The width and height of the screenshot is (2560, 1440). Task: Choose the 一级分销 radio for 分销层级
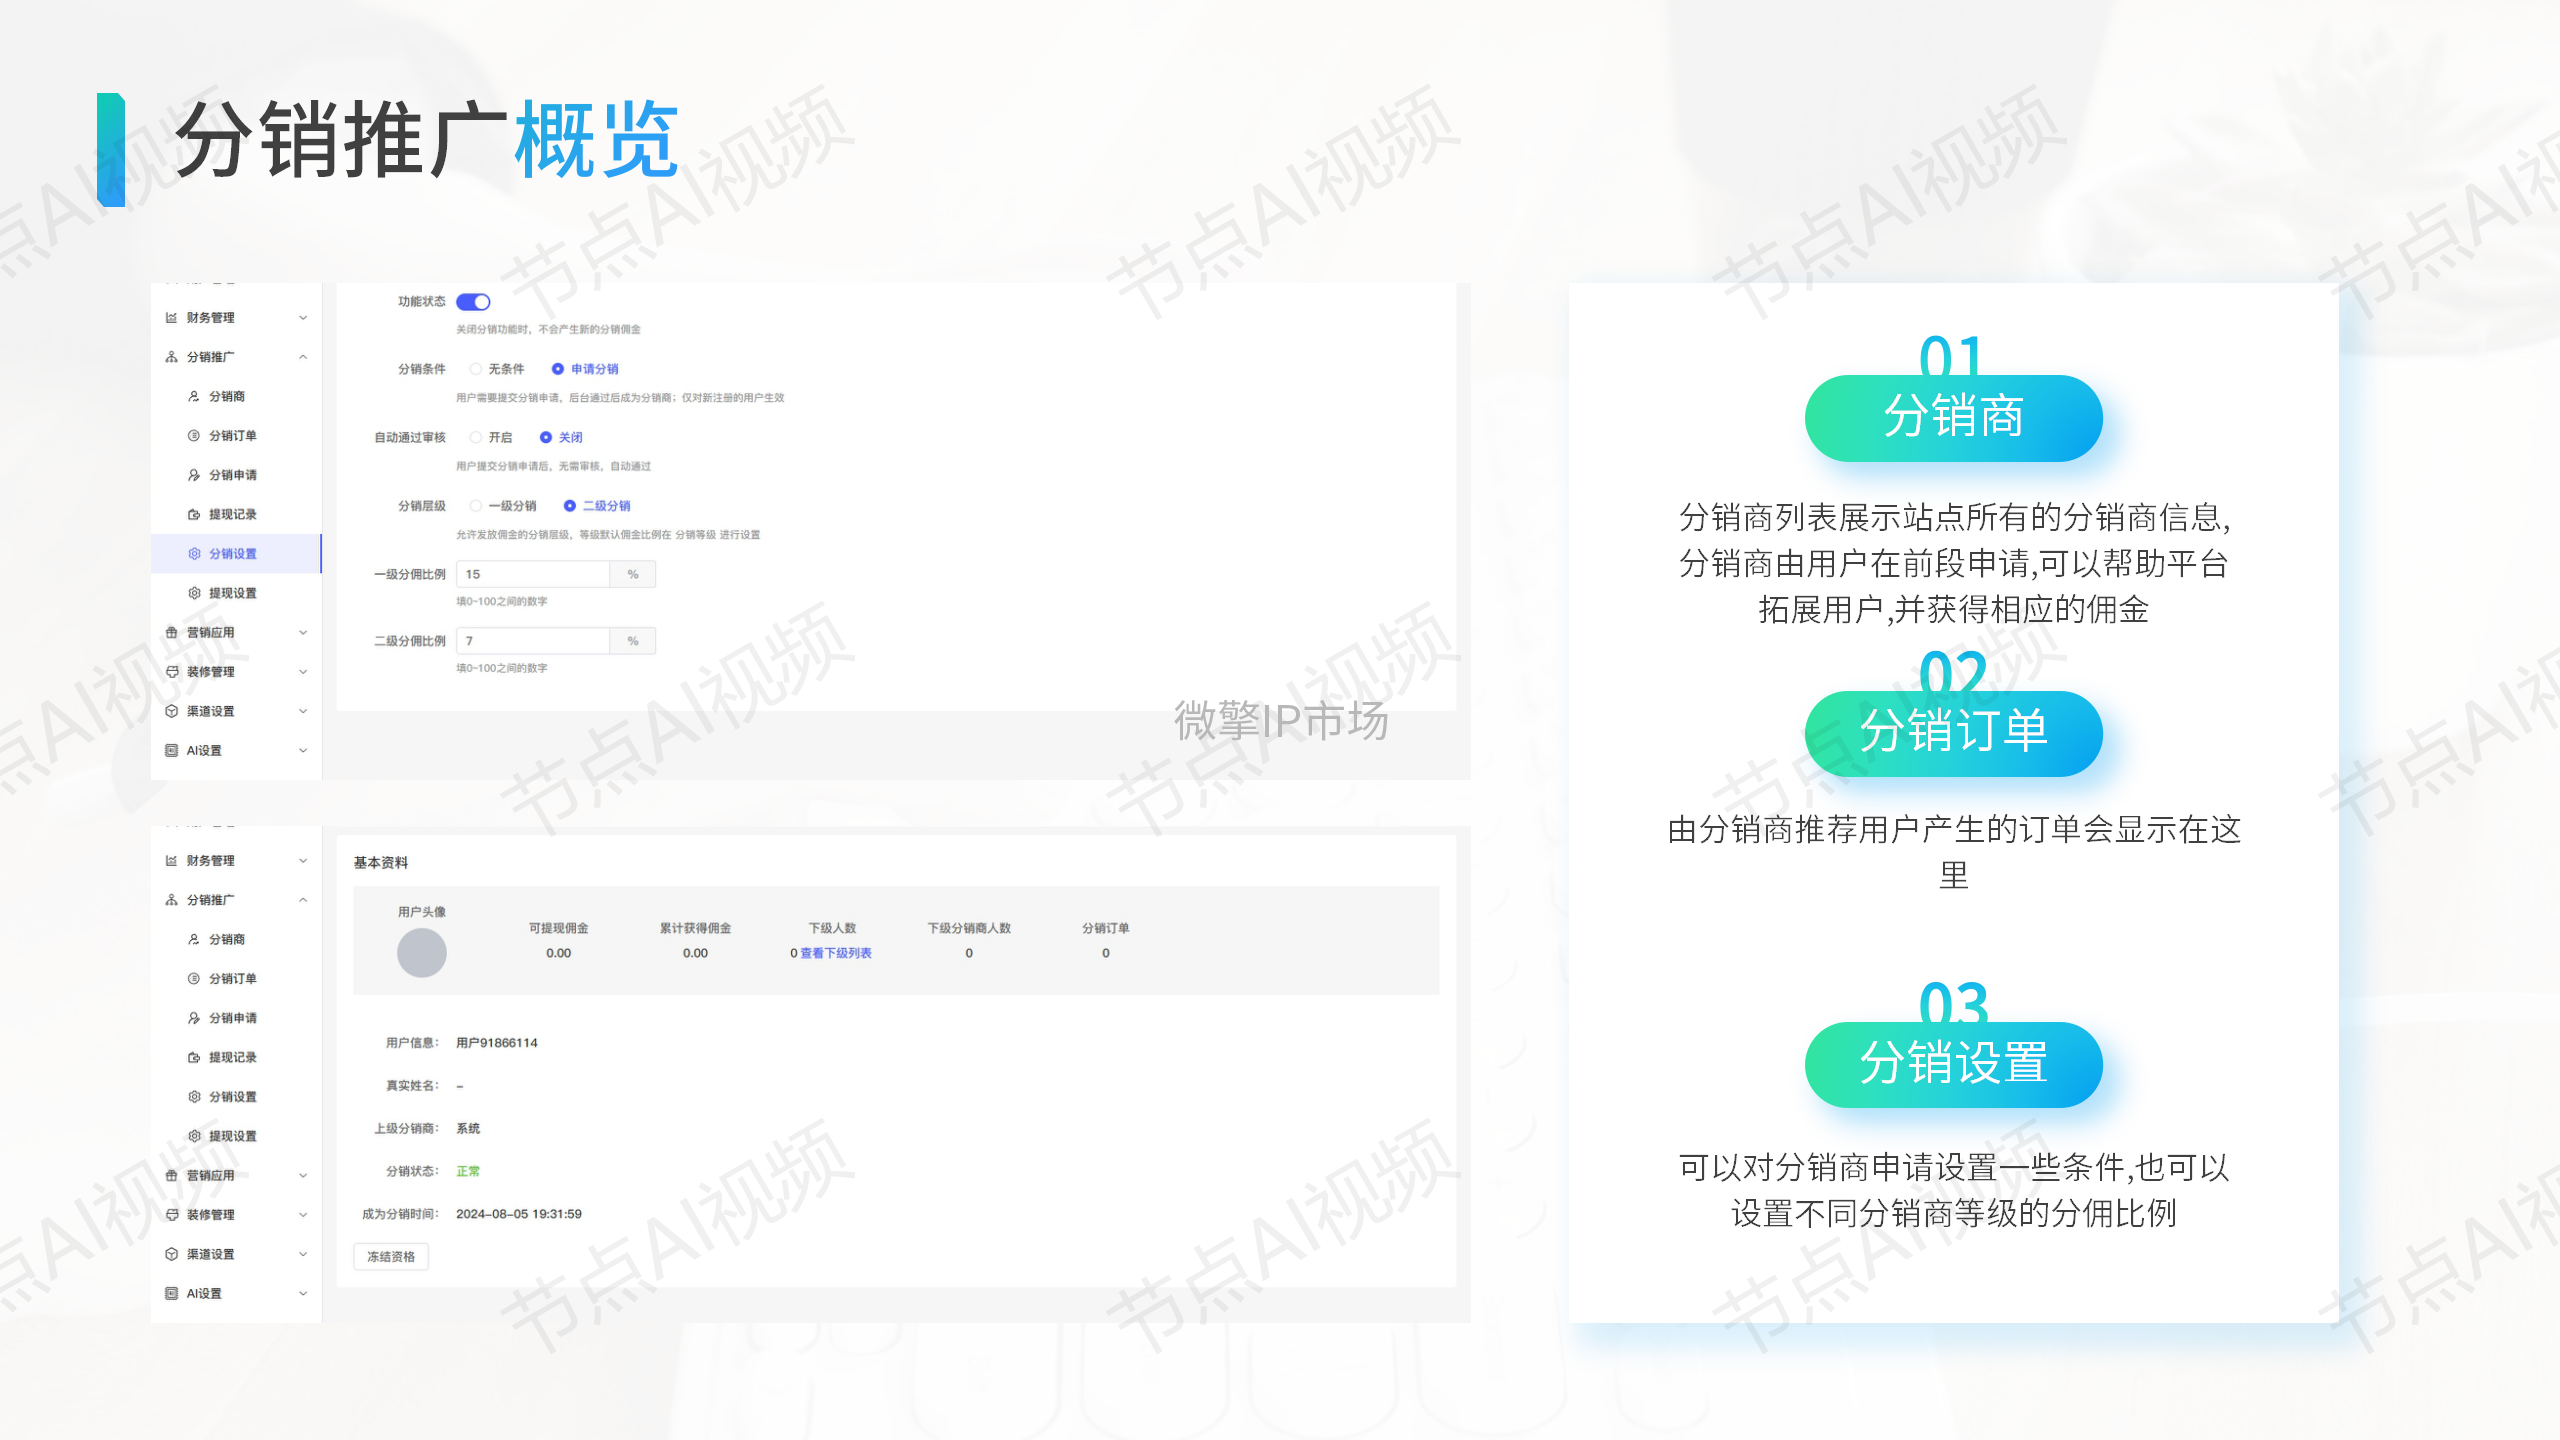(x=476, y=506)
